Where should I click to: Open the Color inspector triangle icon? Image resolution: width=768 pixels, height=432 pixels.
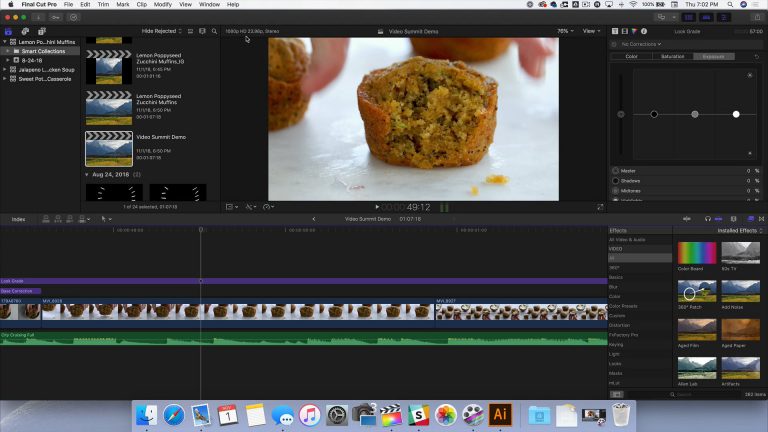634,31
